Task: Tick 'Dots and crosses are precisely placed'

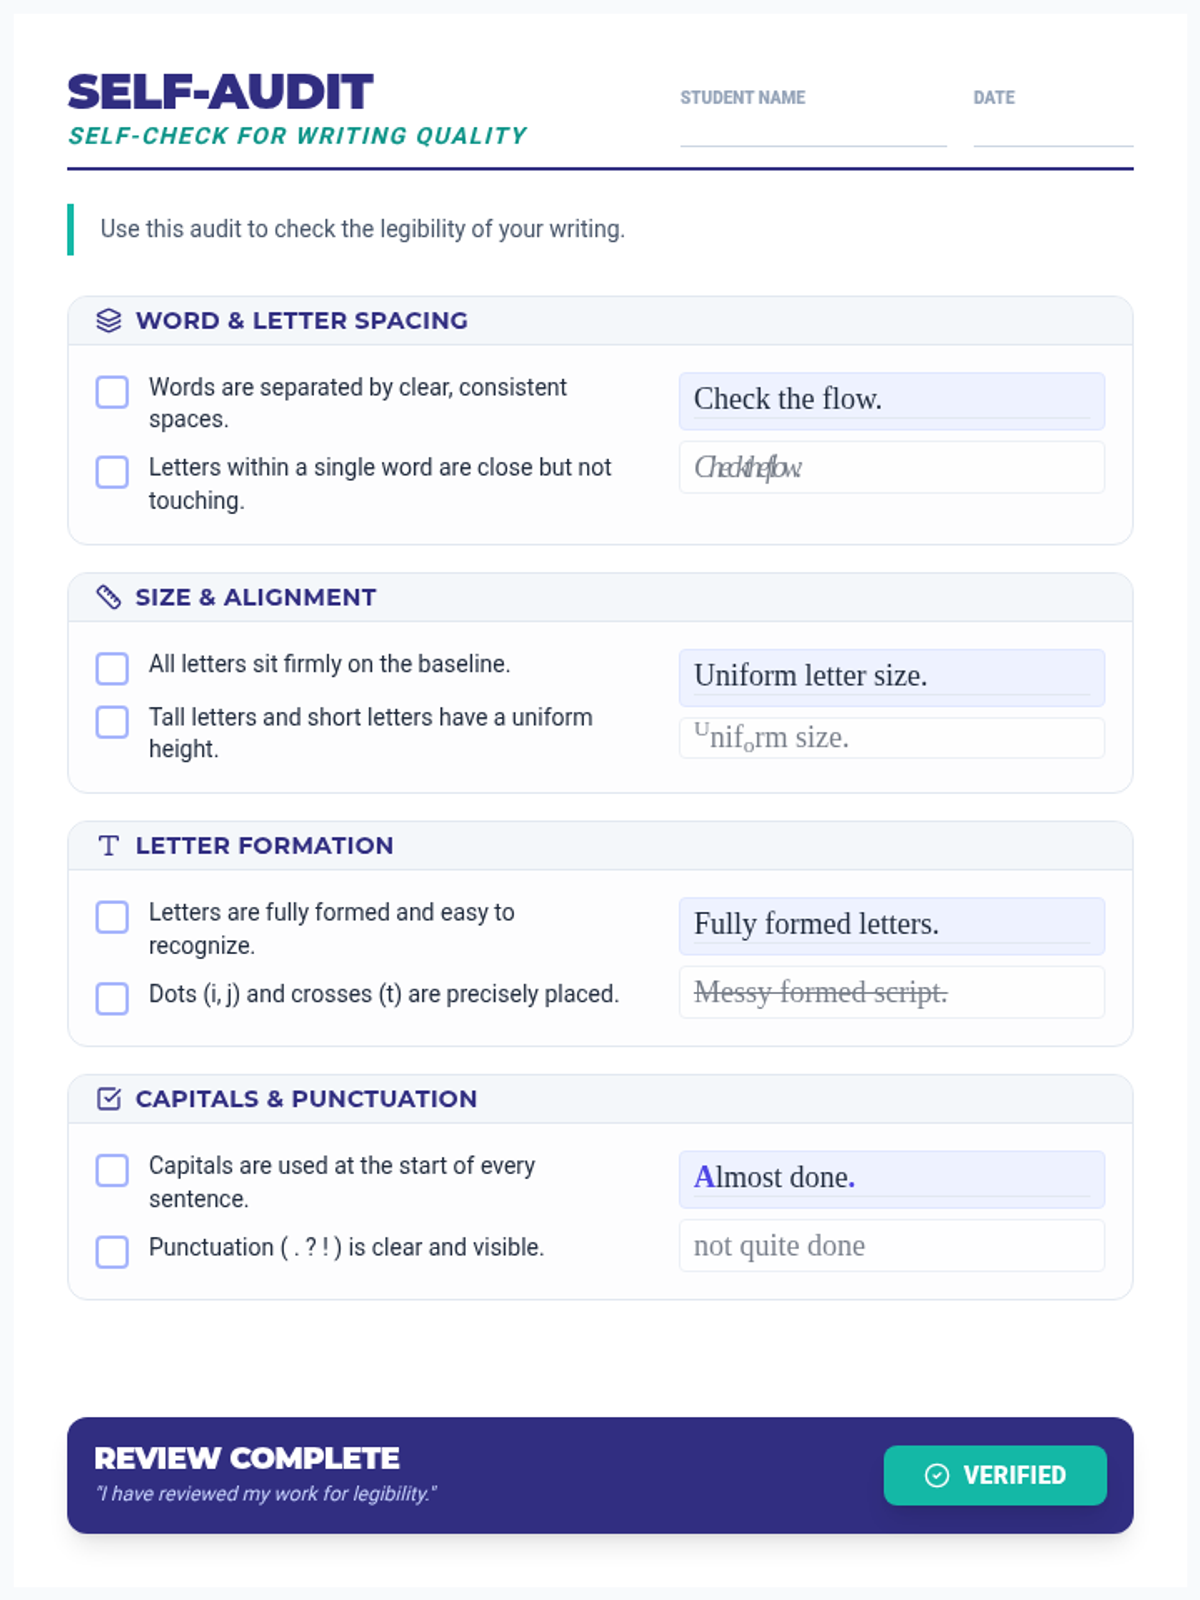Action: coord(112,998)
